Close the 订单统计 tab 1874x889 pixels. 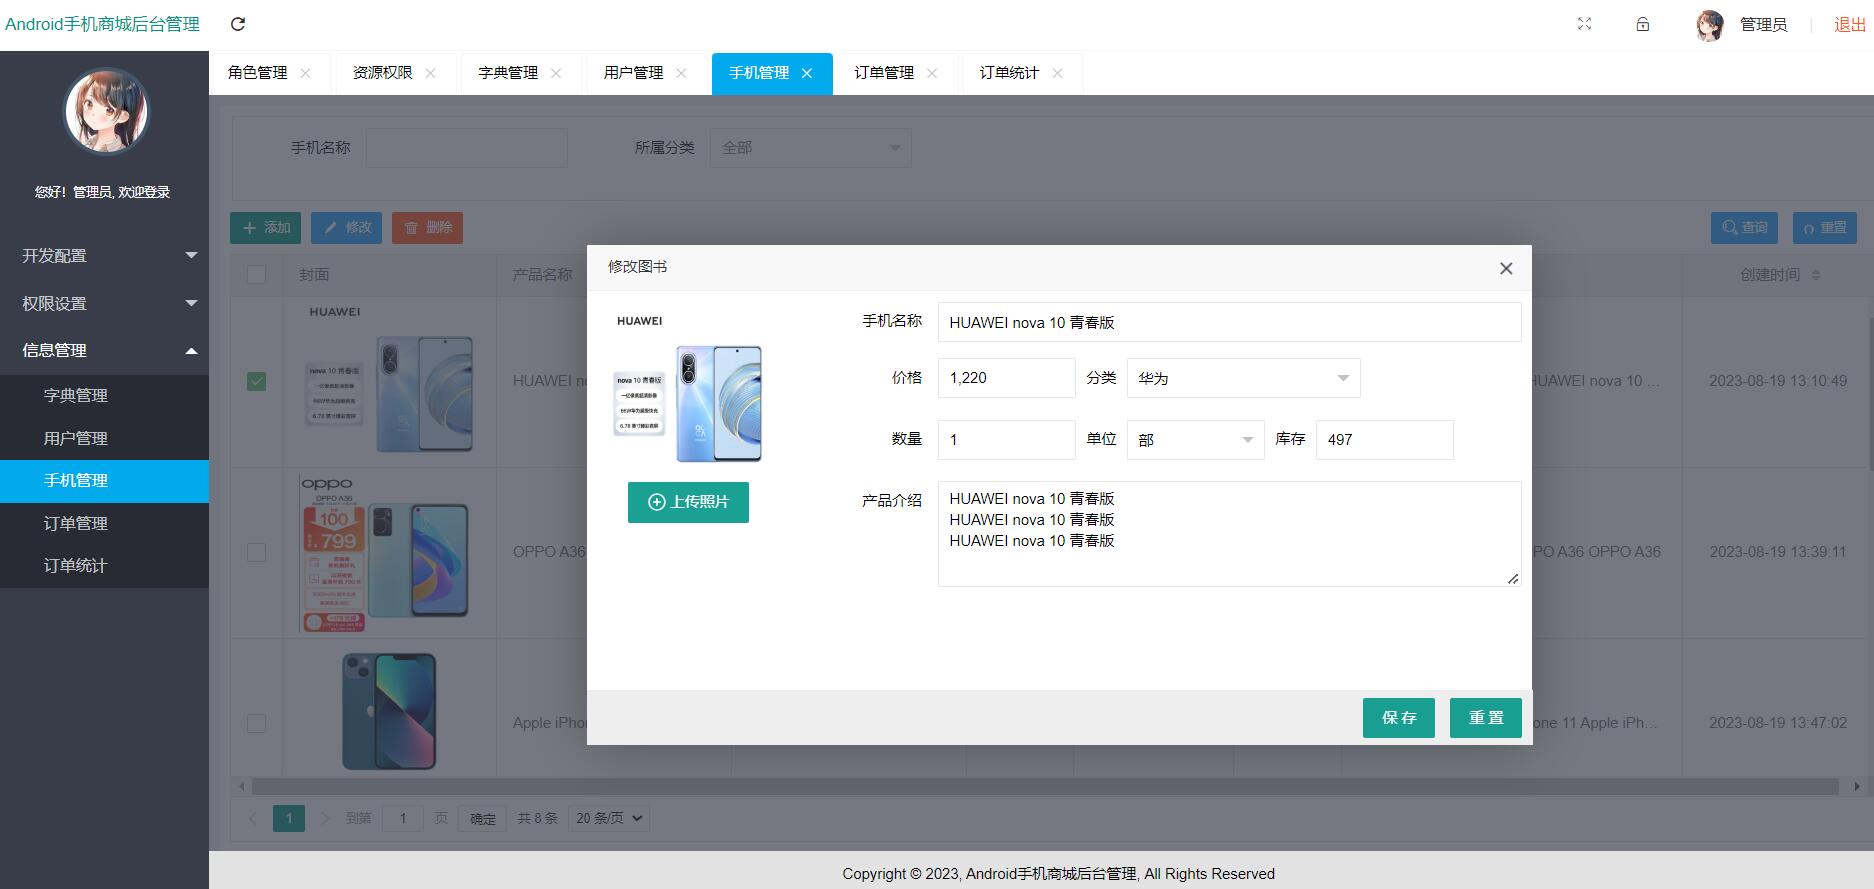pos(1057,73)
